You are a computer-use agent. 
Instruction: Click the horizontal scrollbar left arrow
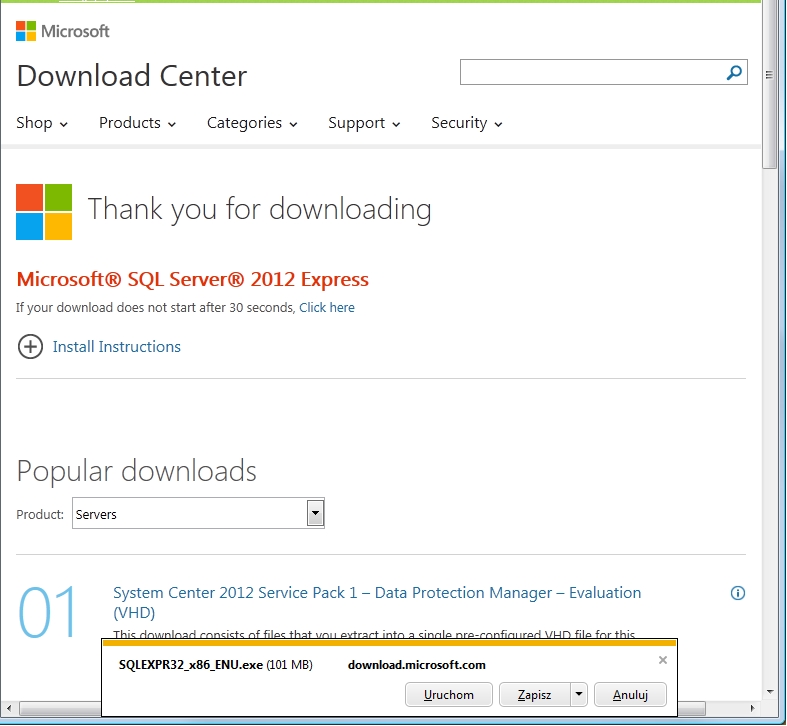pyautogui.click(x=9, y=708)
